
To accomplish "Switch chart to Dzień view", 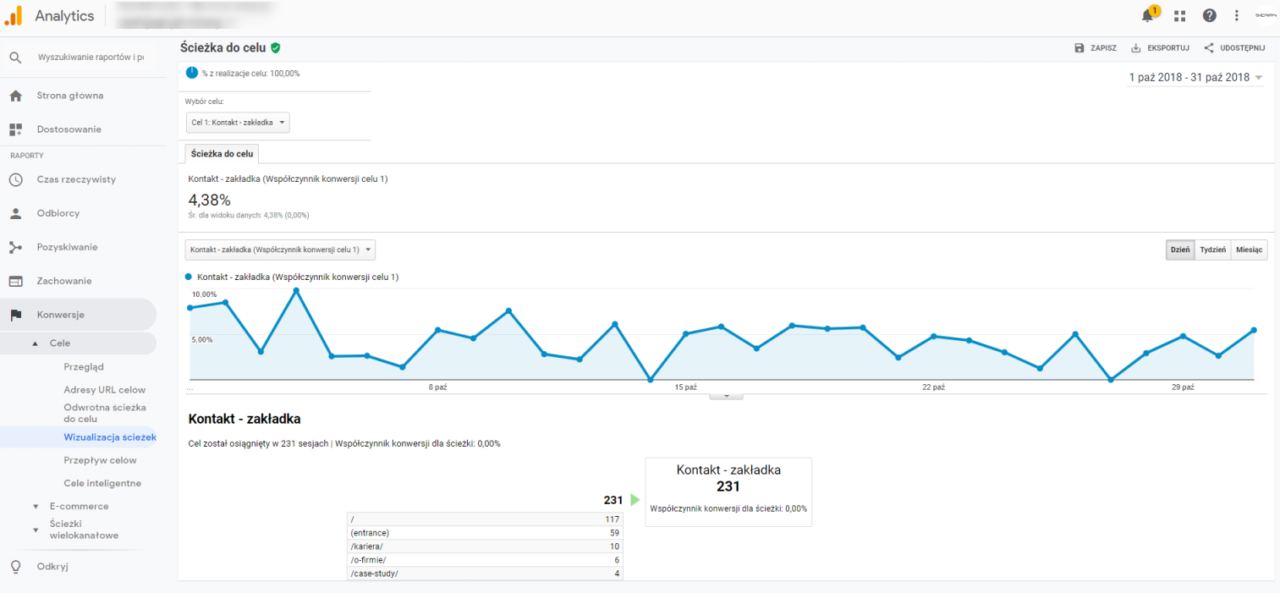I will click(1180, 250).
